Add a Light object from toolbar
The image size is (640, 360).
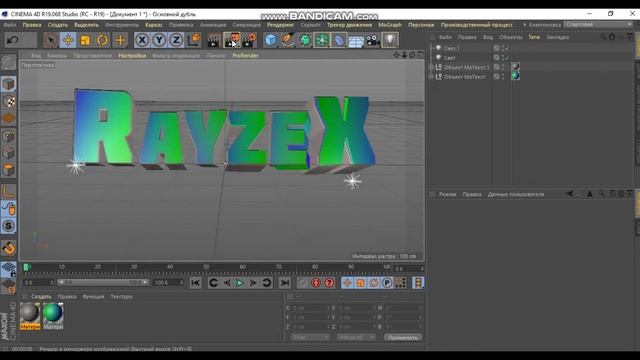(x=390, y=40)
